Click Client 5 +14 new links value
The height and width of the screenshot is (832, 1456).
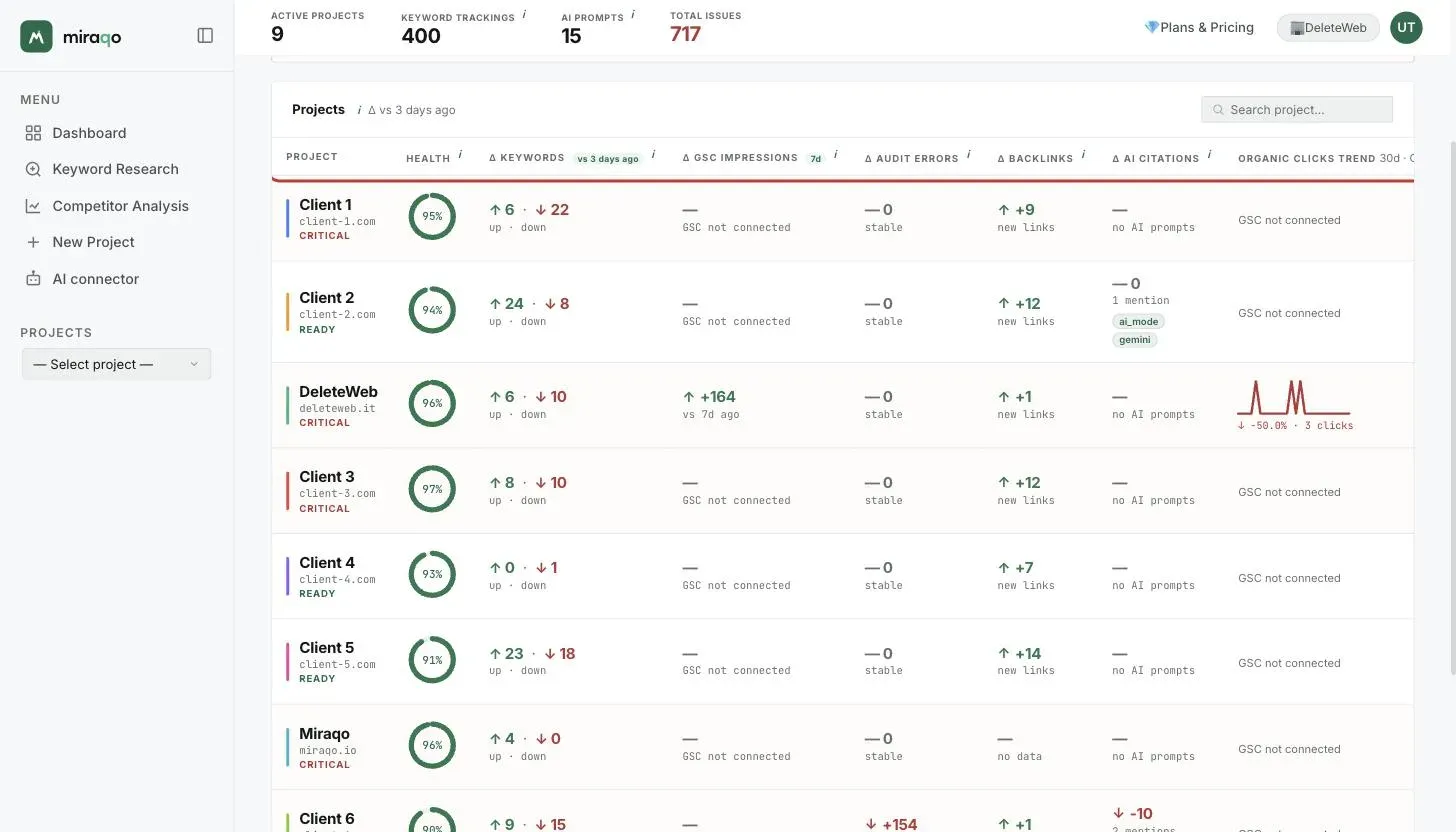(x=1020, y=654)
